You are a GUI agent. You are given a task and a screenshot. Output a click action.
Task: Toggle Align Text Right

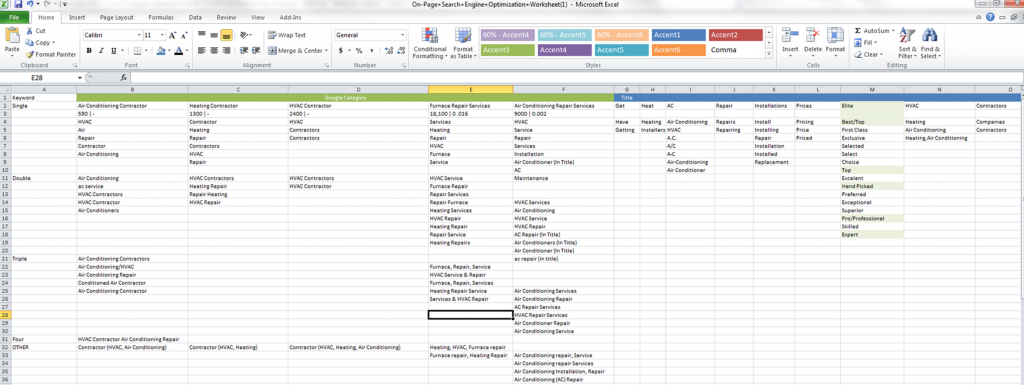[226, 50]
